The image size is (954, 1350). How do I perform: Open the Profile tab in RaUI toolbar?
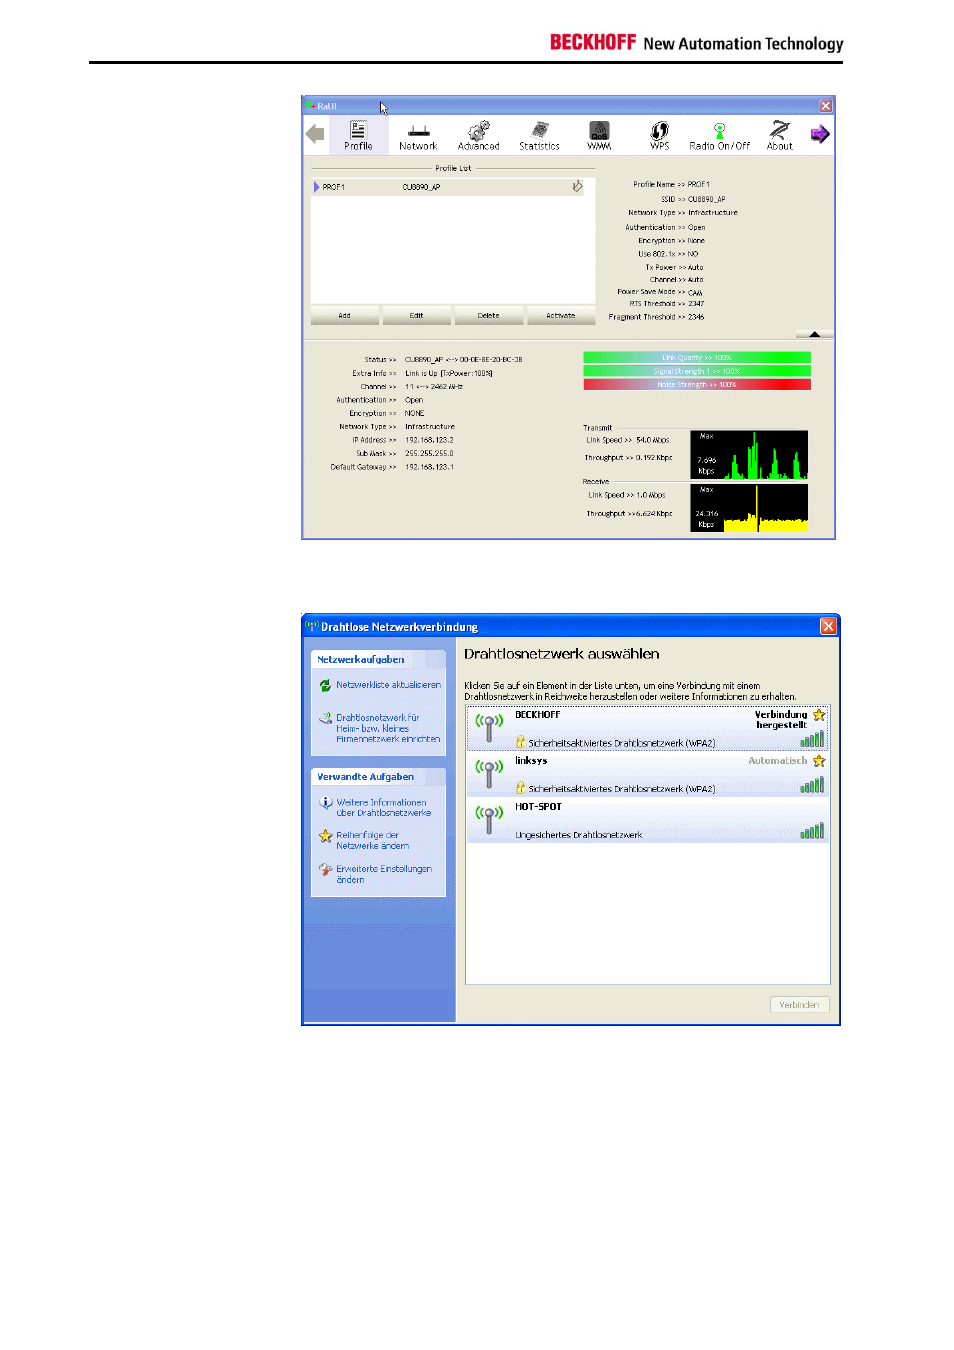[358, 135]
